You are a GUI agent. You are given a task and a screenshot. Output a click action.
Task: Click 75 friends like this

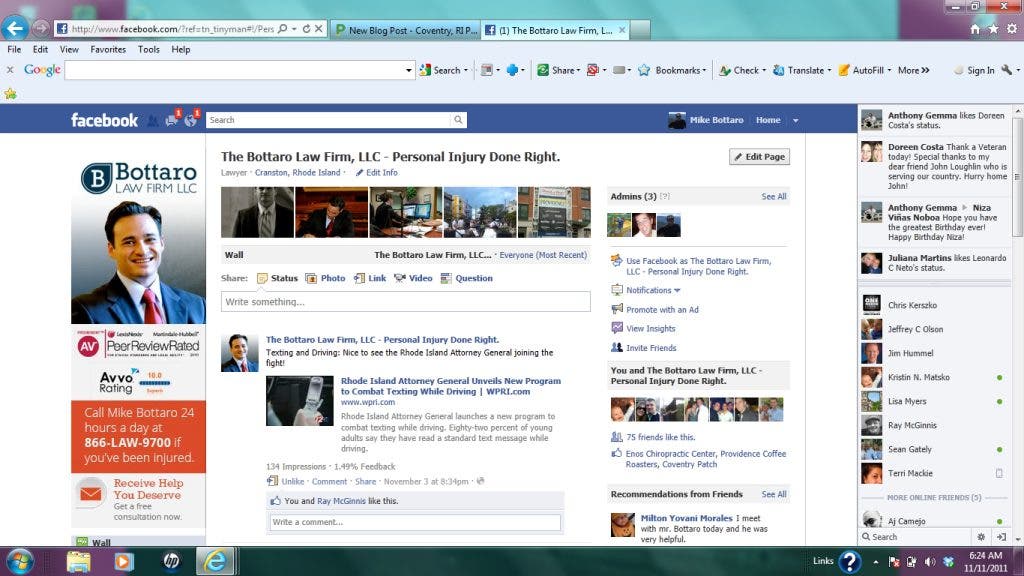tap(660, 437)
